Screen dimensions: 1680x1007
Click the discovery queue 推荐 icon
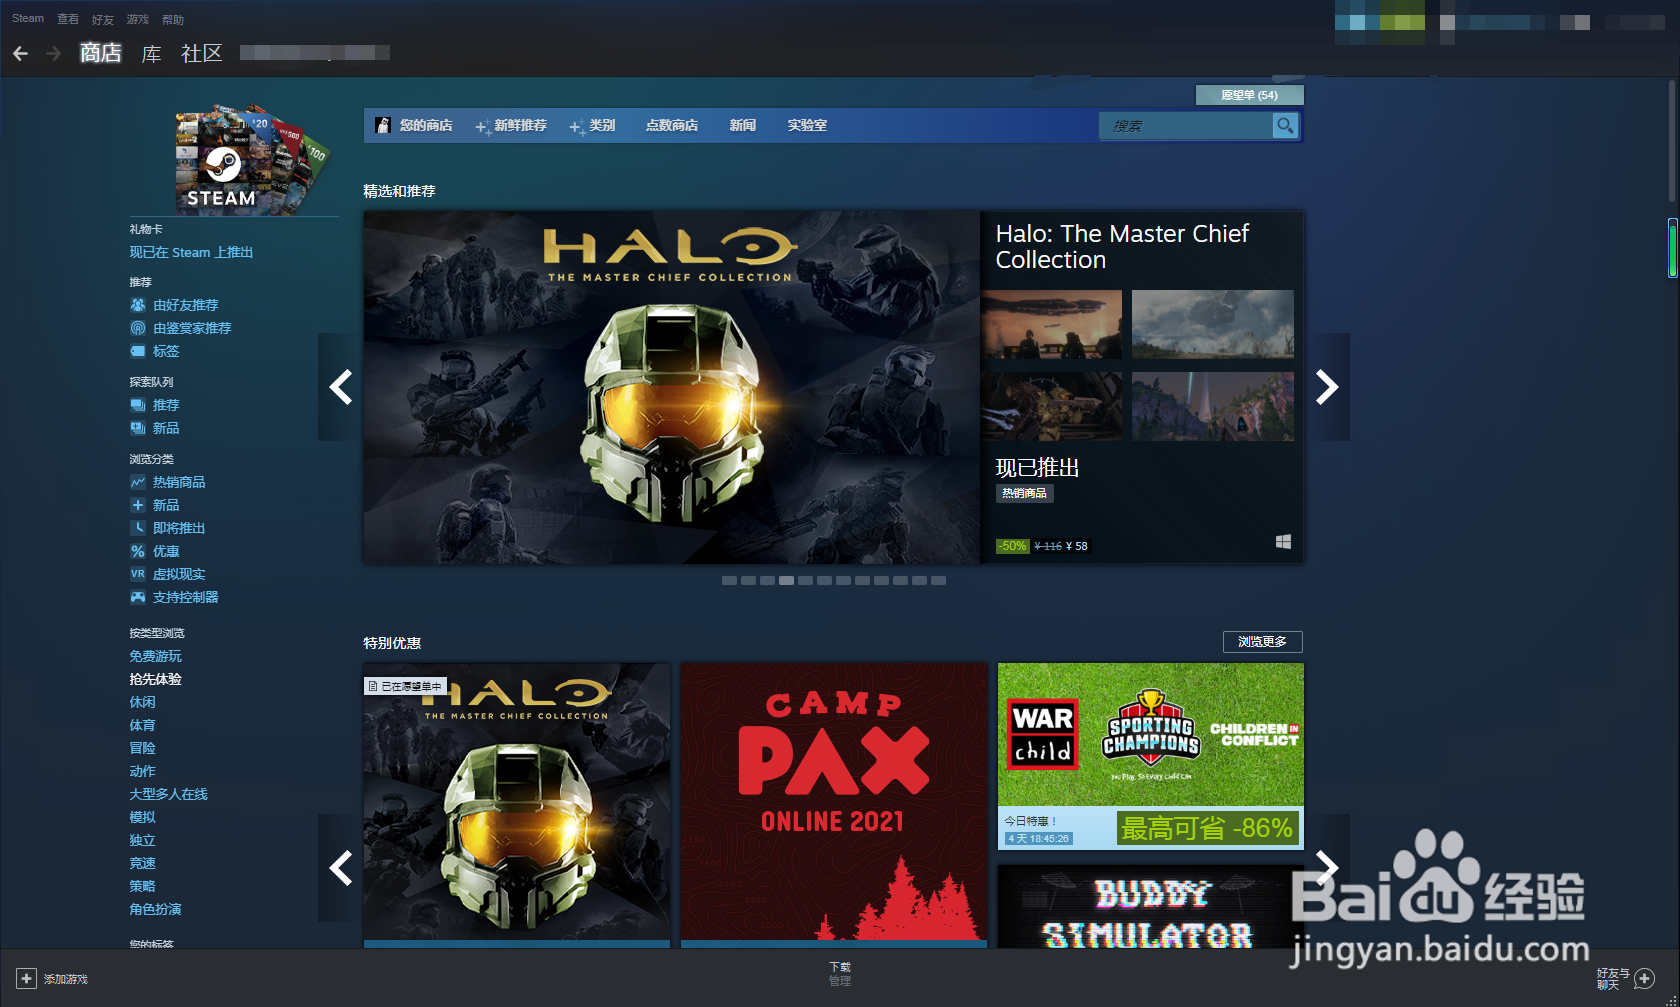point(138,405)
